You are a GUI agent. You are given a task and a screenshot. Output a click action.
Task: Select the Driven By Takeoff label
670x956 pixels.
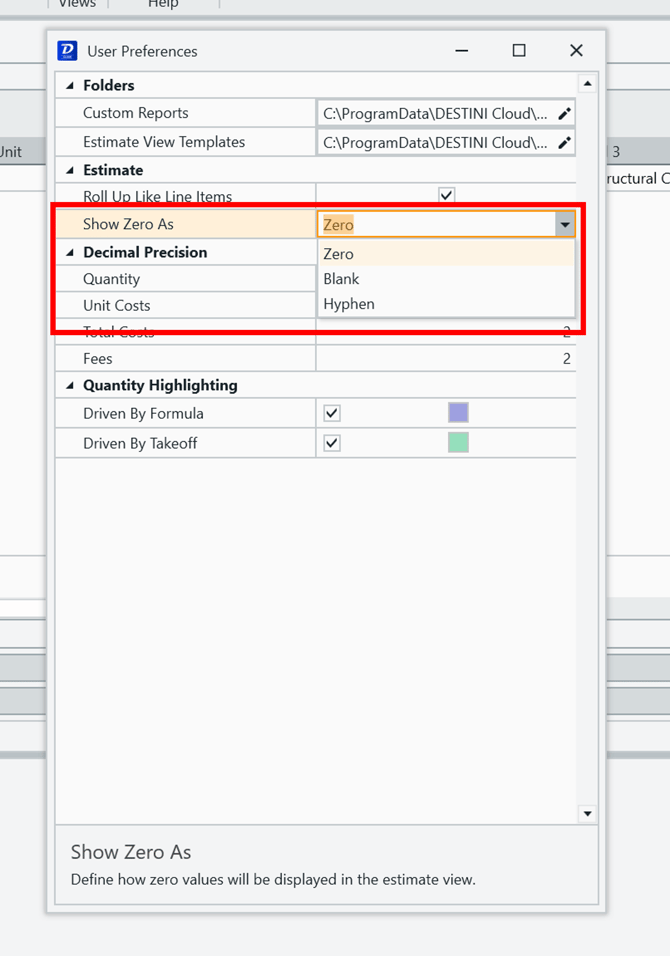point(140,443)
